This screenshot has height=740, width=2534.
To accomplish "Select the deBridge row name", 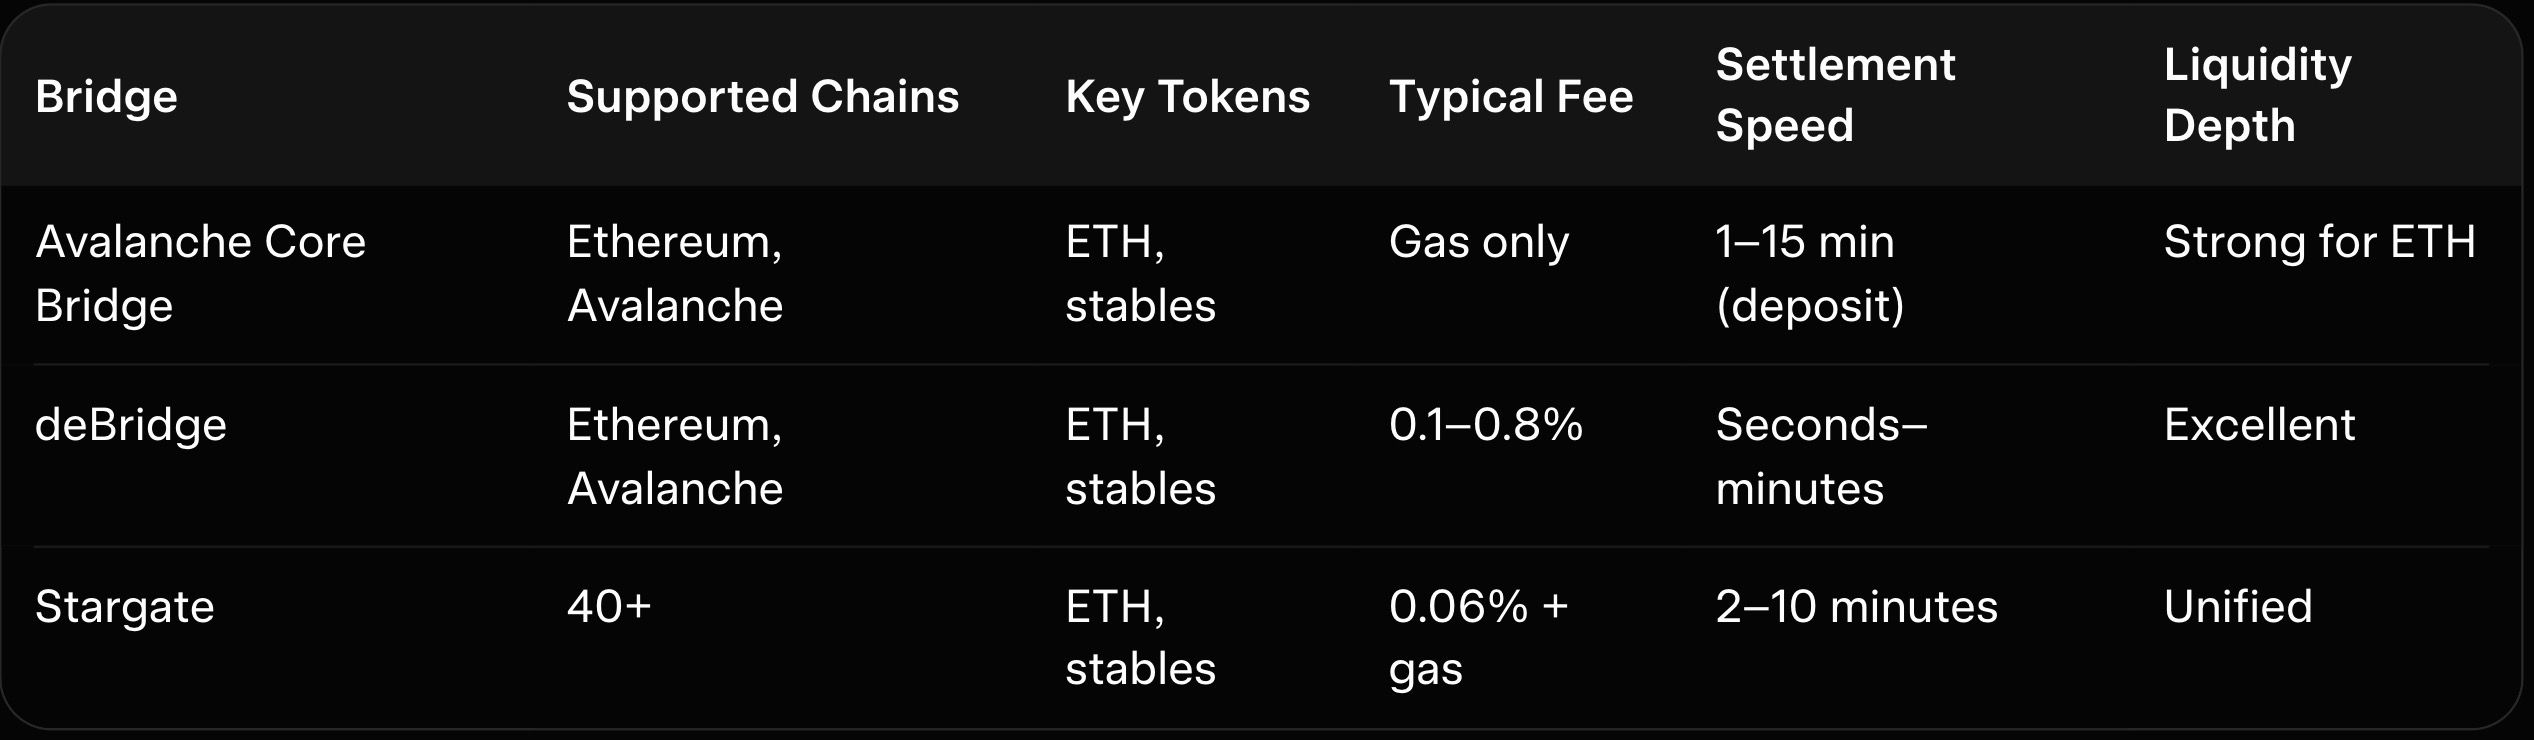I will click(x=131, y=425).
